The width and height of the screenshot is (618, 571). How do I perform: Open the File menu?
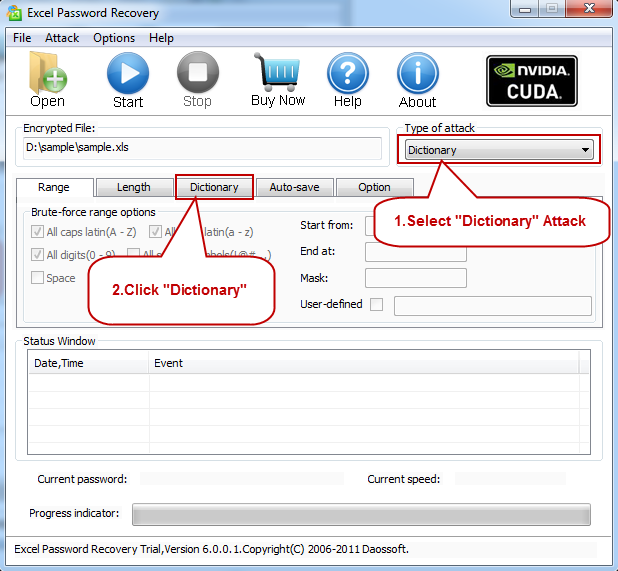point(22,38)
